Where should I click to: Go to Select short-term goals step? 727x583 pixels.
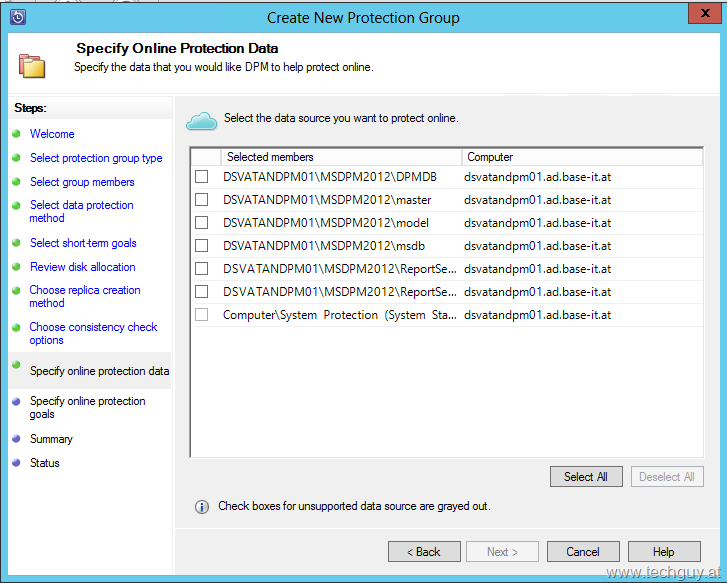[x=83, y=243]
